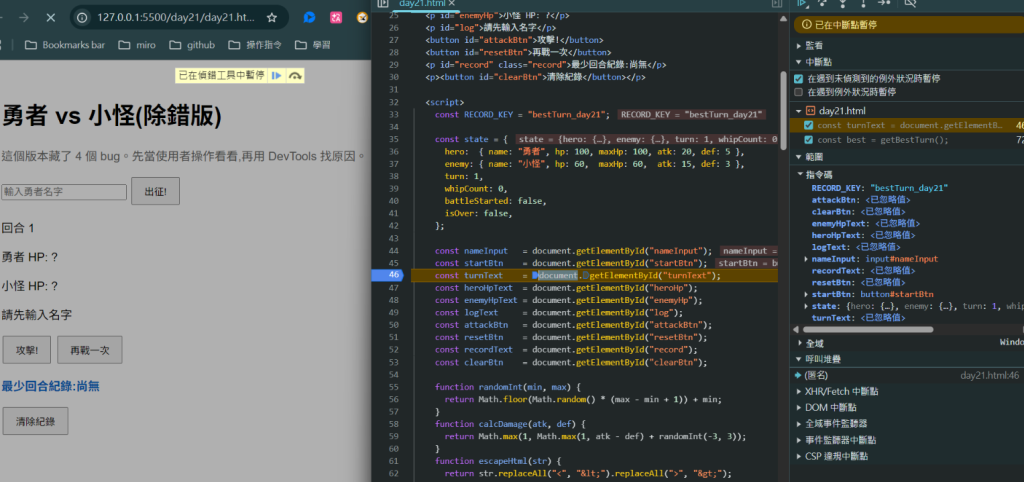The height and width of the screenshot is (482, 1024).
Task: Expand state object in scope panel
Action: pos(807,306)
